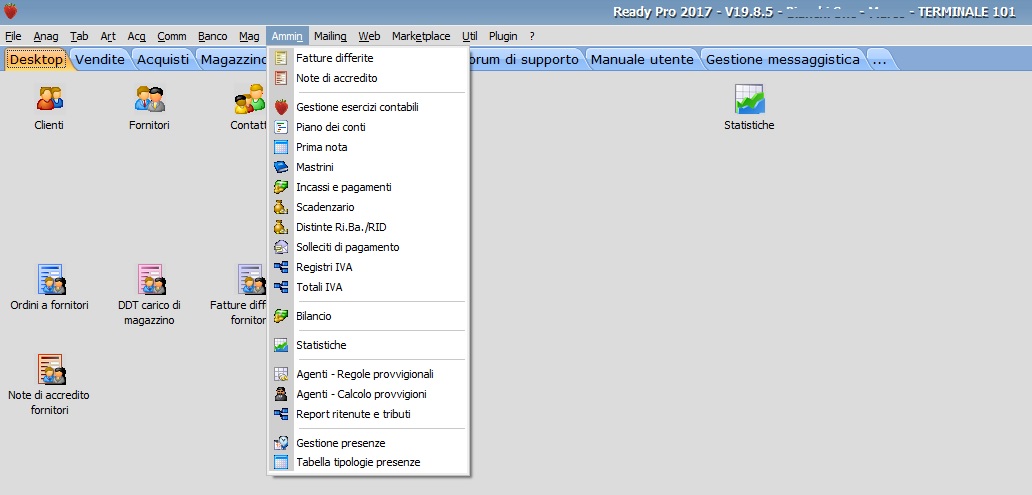
Task: Open the Comm menu
Action: [172, 36]
